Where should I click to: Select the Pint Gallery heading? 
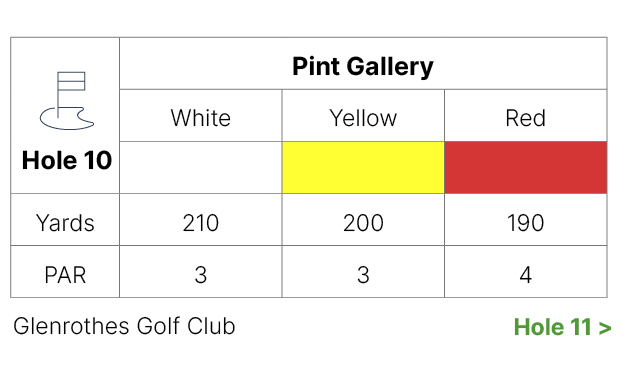coord(363,66)
